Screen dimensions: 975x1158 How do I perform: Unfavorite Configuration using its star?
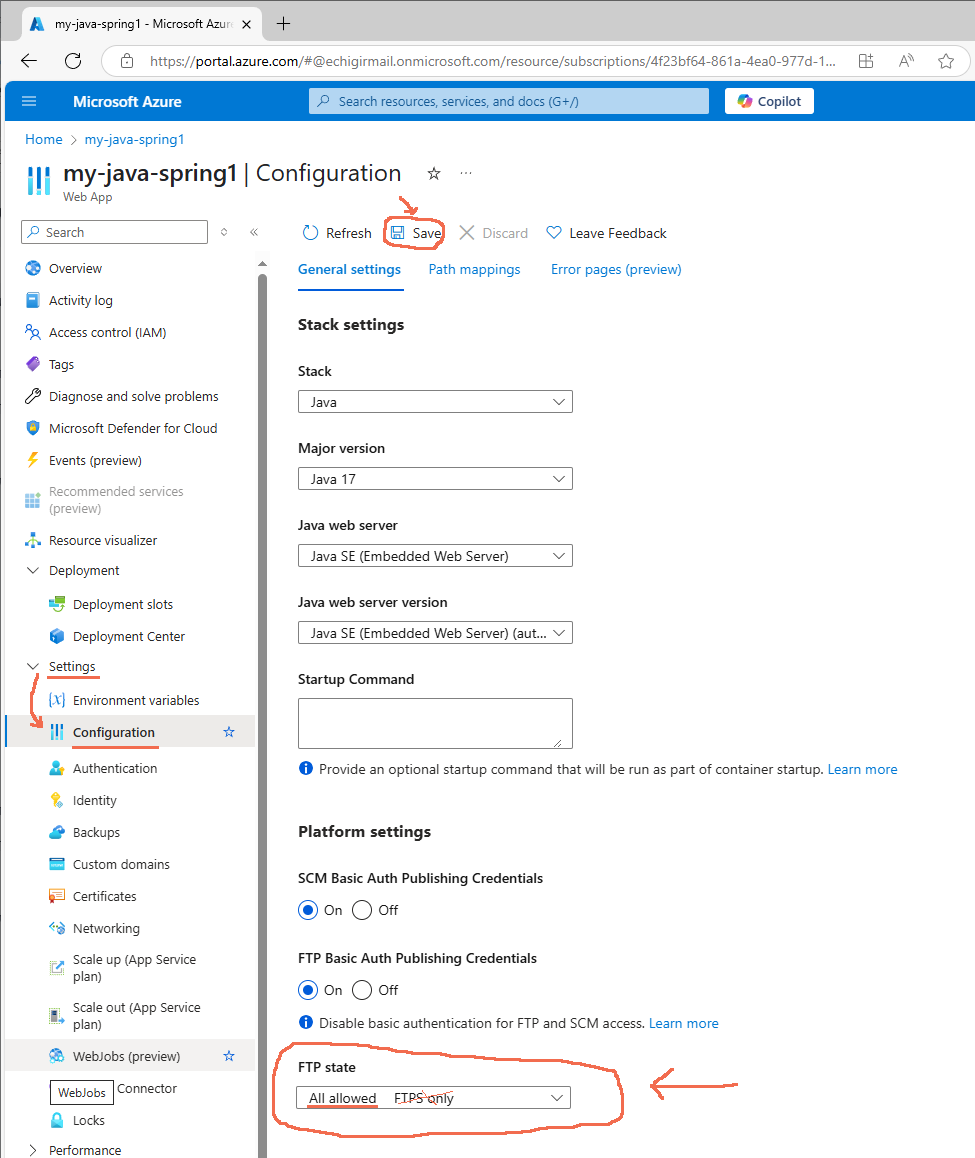pos(229,732)
